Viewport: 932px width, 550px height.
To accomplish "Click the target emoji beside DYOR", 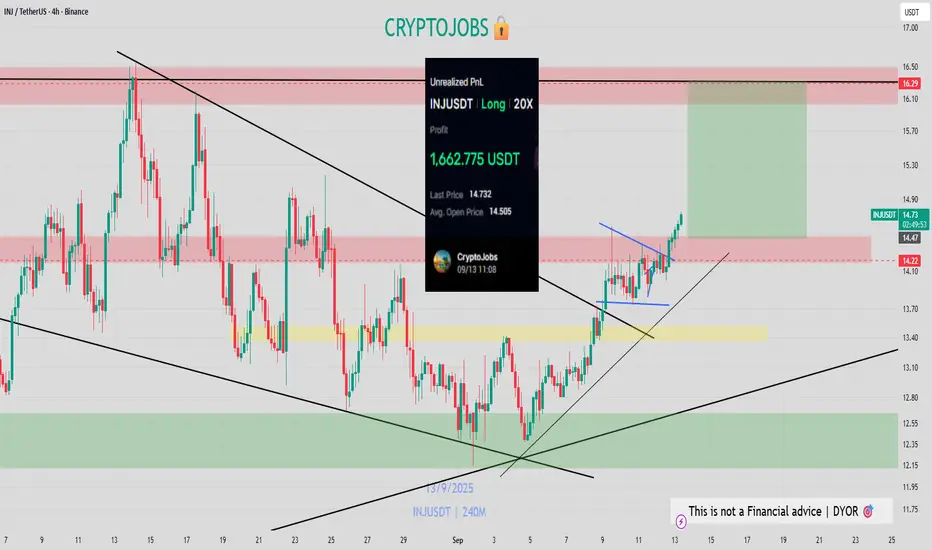I will (x=868, y=511).
